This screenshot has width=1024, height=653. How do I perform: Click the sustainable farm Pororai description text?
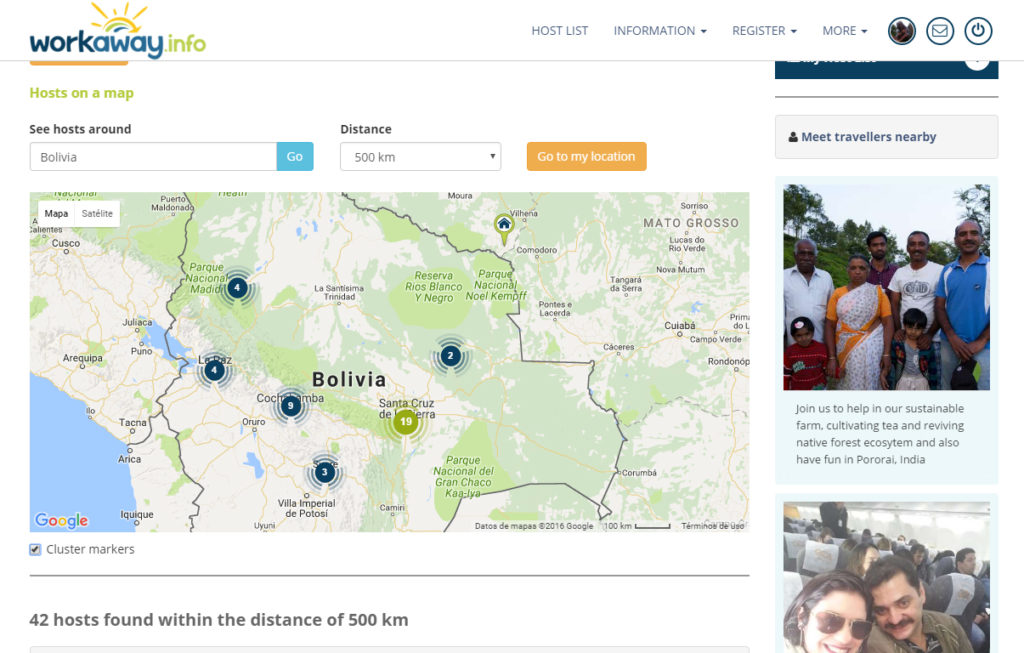pyautogui.click(x=880, y=434)
